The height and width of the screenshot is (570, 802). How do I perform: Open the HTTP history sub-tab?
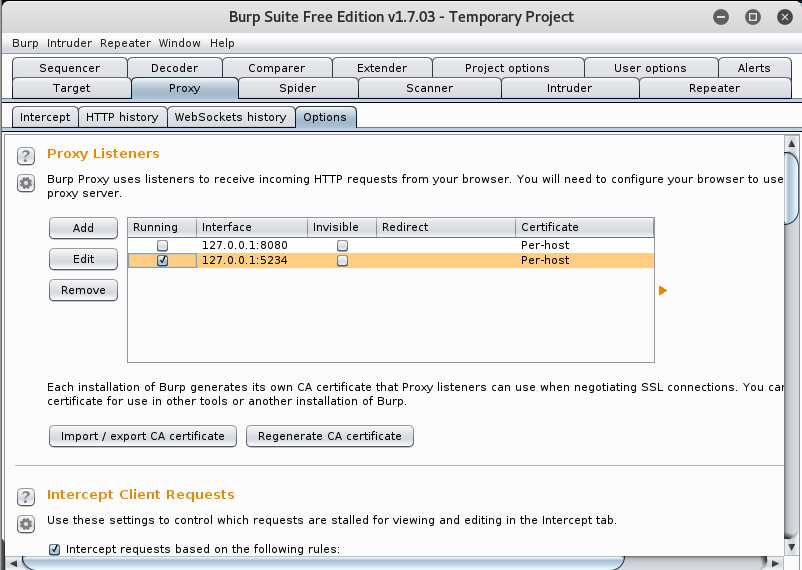tap(122, 117)
